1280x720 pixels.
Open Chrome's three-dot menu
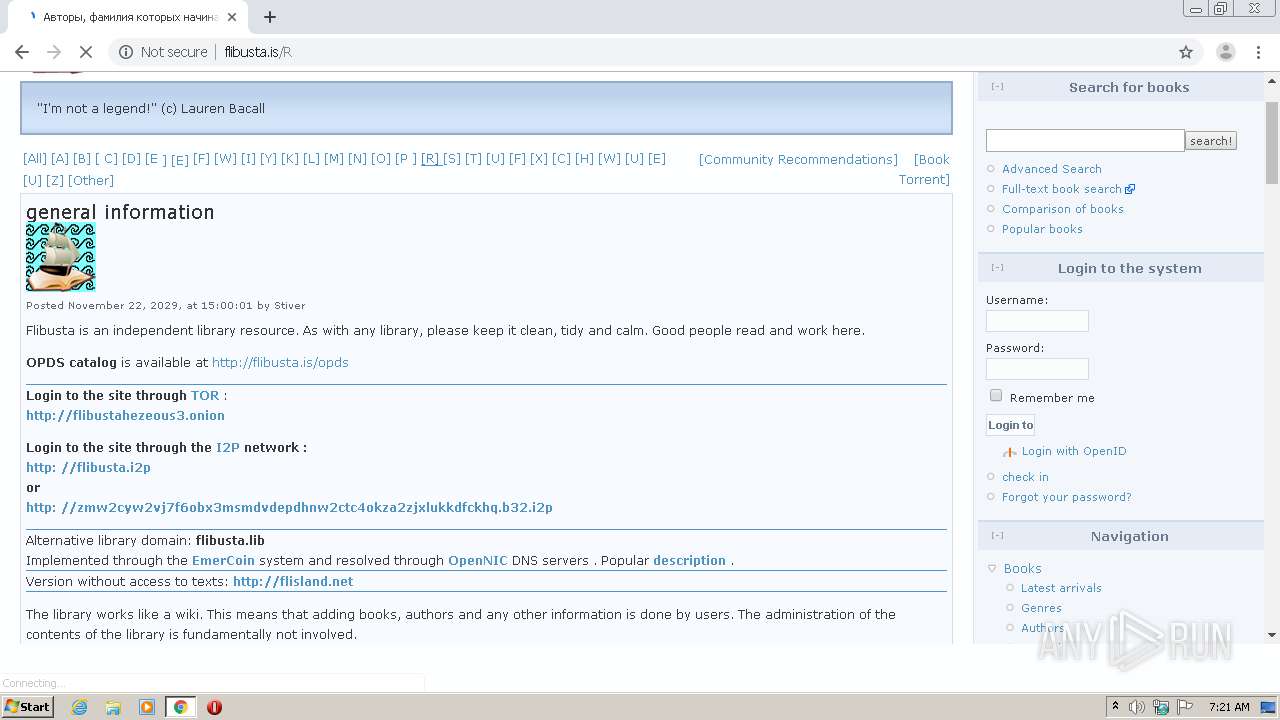(1257, 52)
